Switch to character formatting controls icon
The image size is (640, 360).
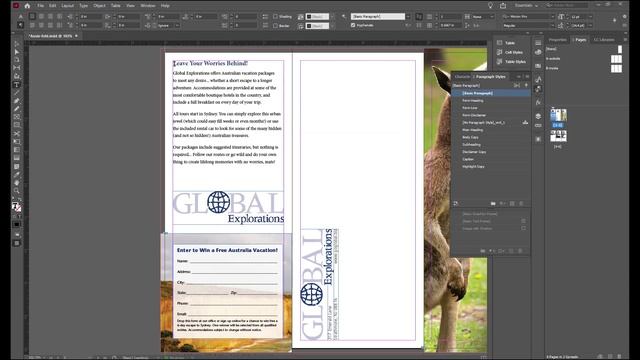(x=20, y=17)
